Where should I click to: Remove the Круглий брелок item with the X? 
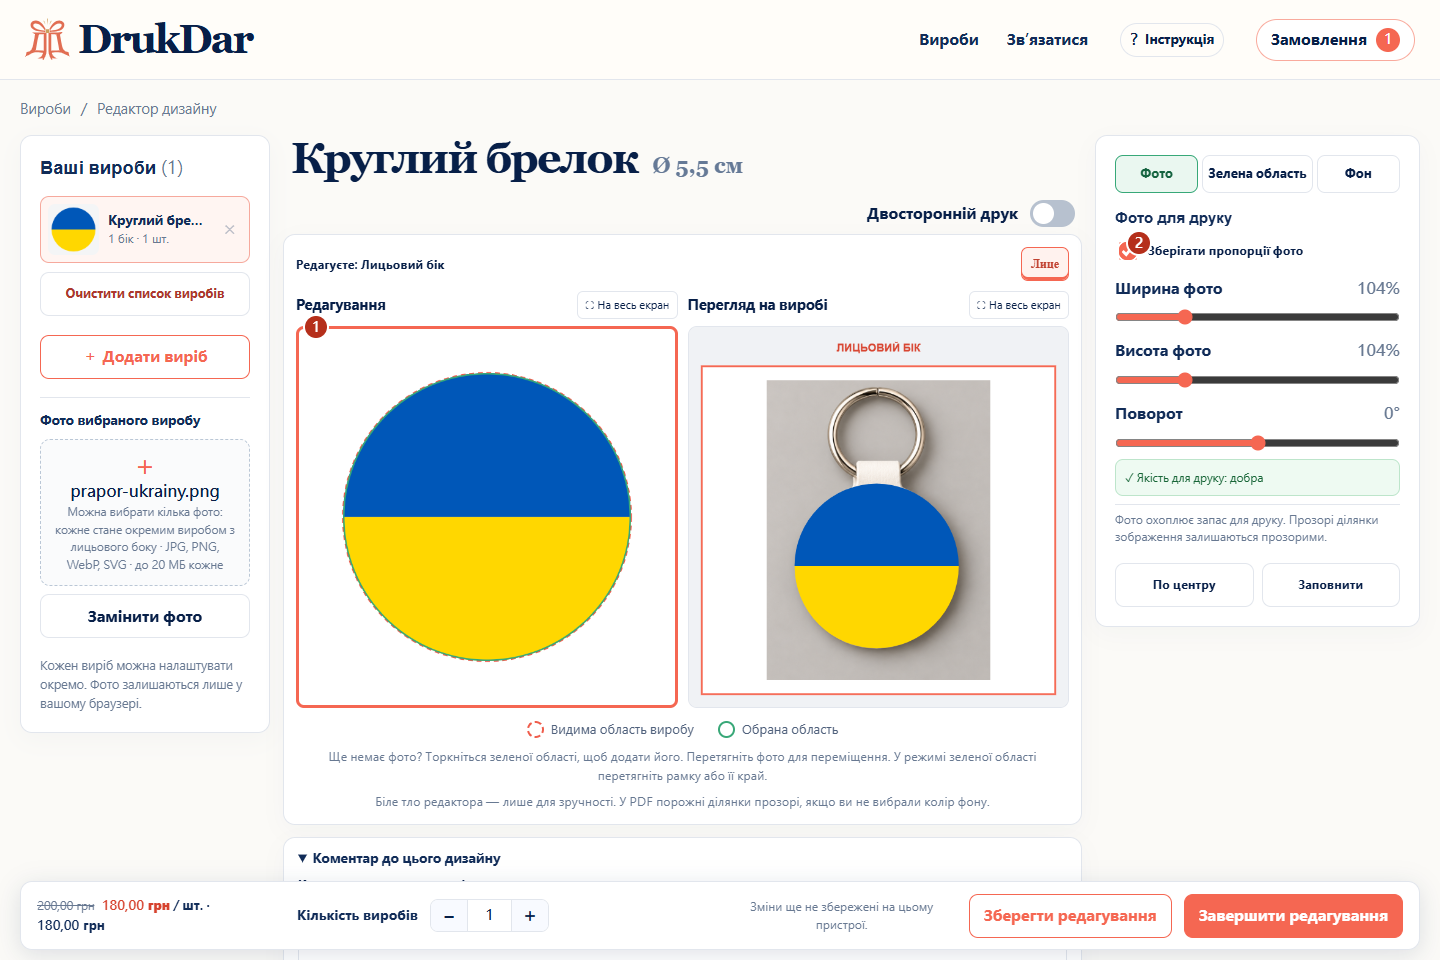[230, 229]
